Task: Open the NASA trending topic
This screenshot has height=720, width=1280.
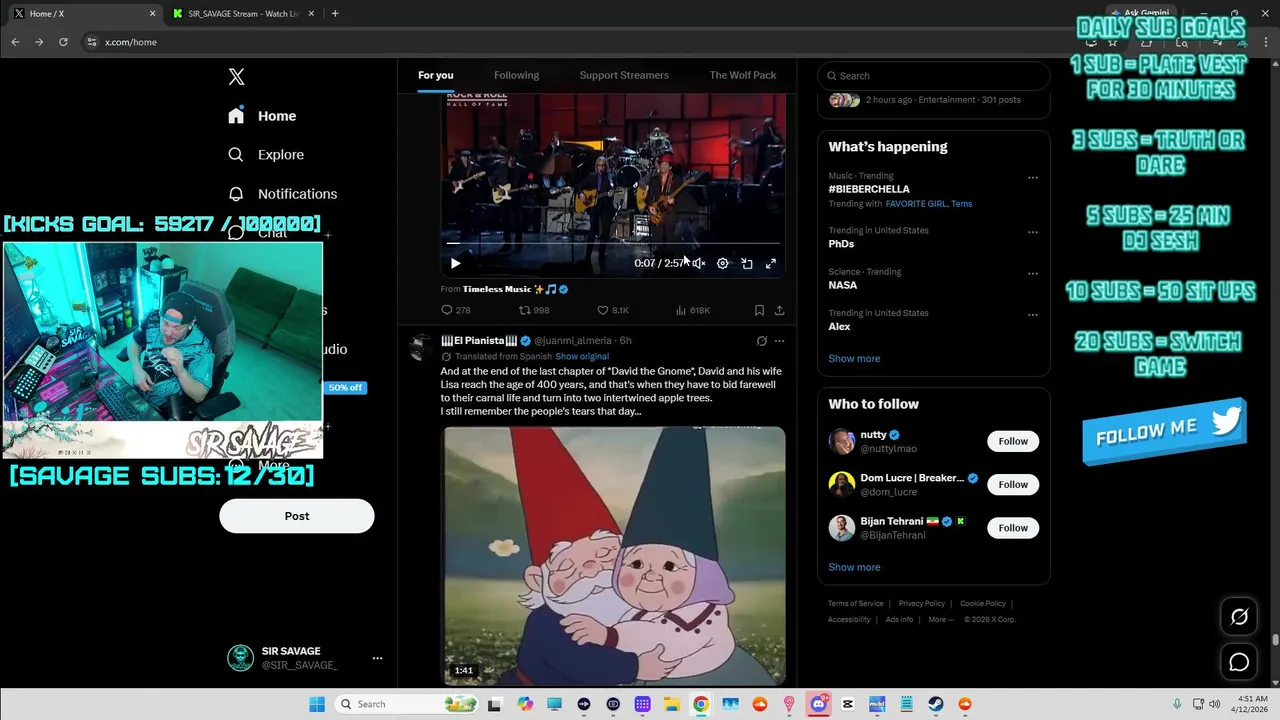Action: click(x=843, y=285)
